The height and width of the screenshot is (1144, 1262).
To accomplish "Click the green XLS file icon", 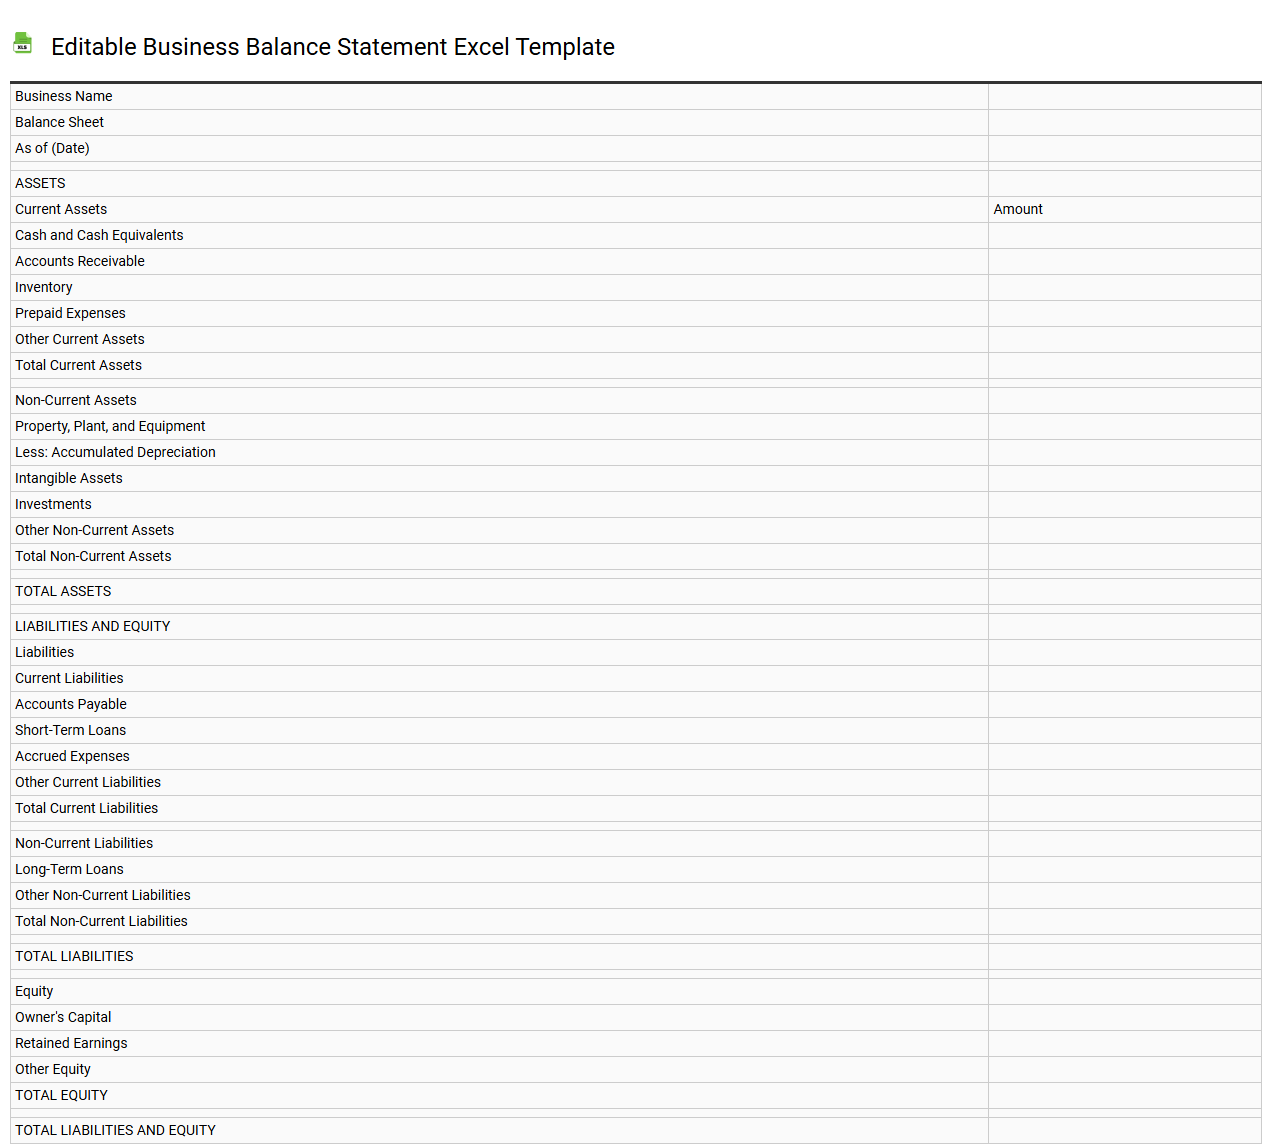I will [x=22, y=43].
